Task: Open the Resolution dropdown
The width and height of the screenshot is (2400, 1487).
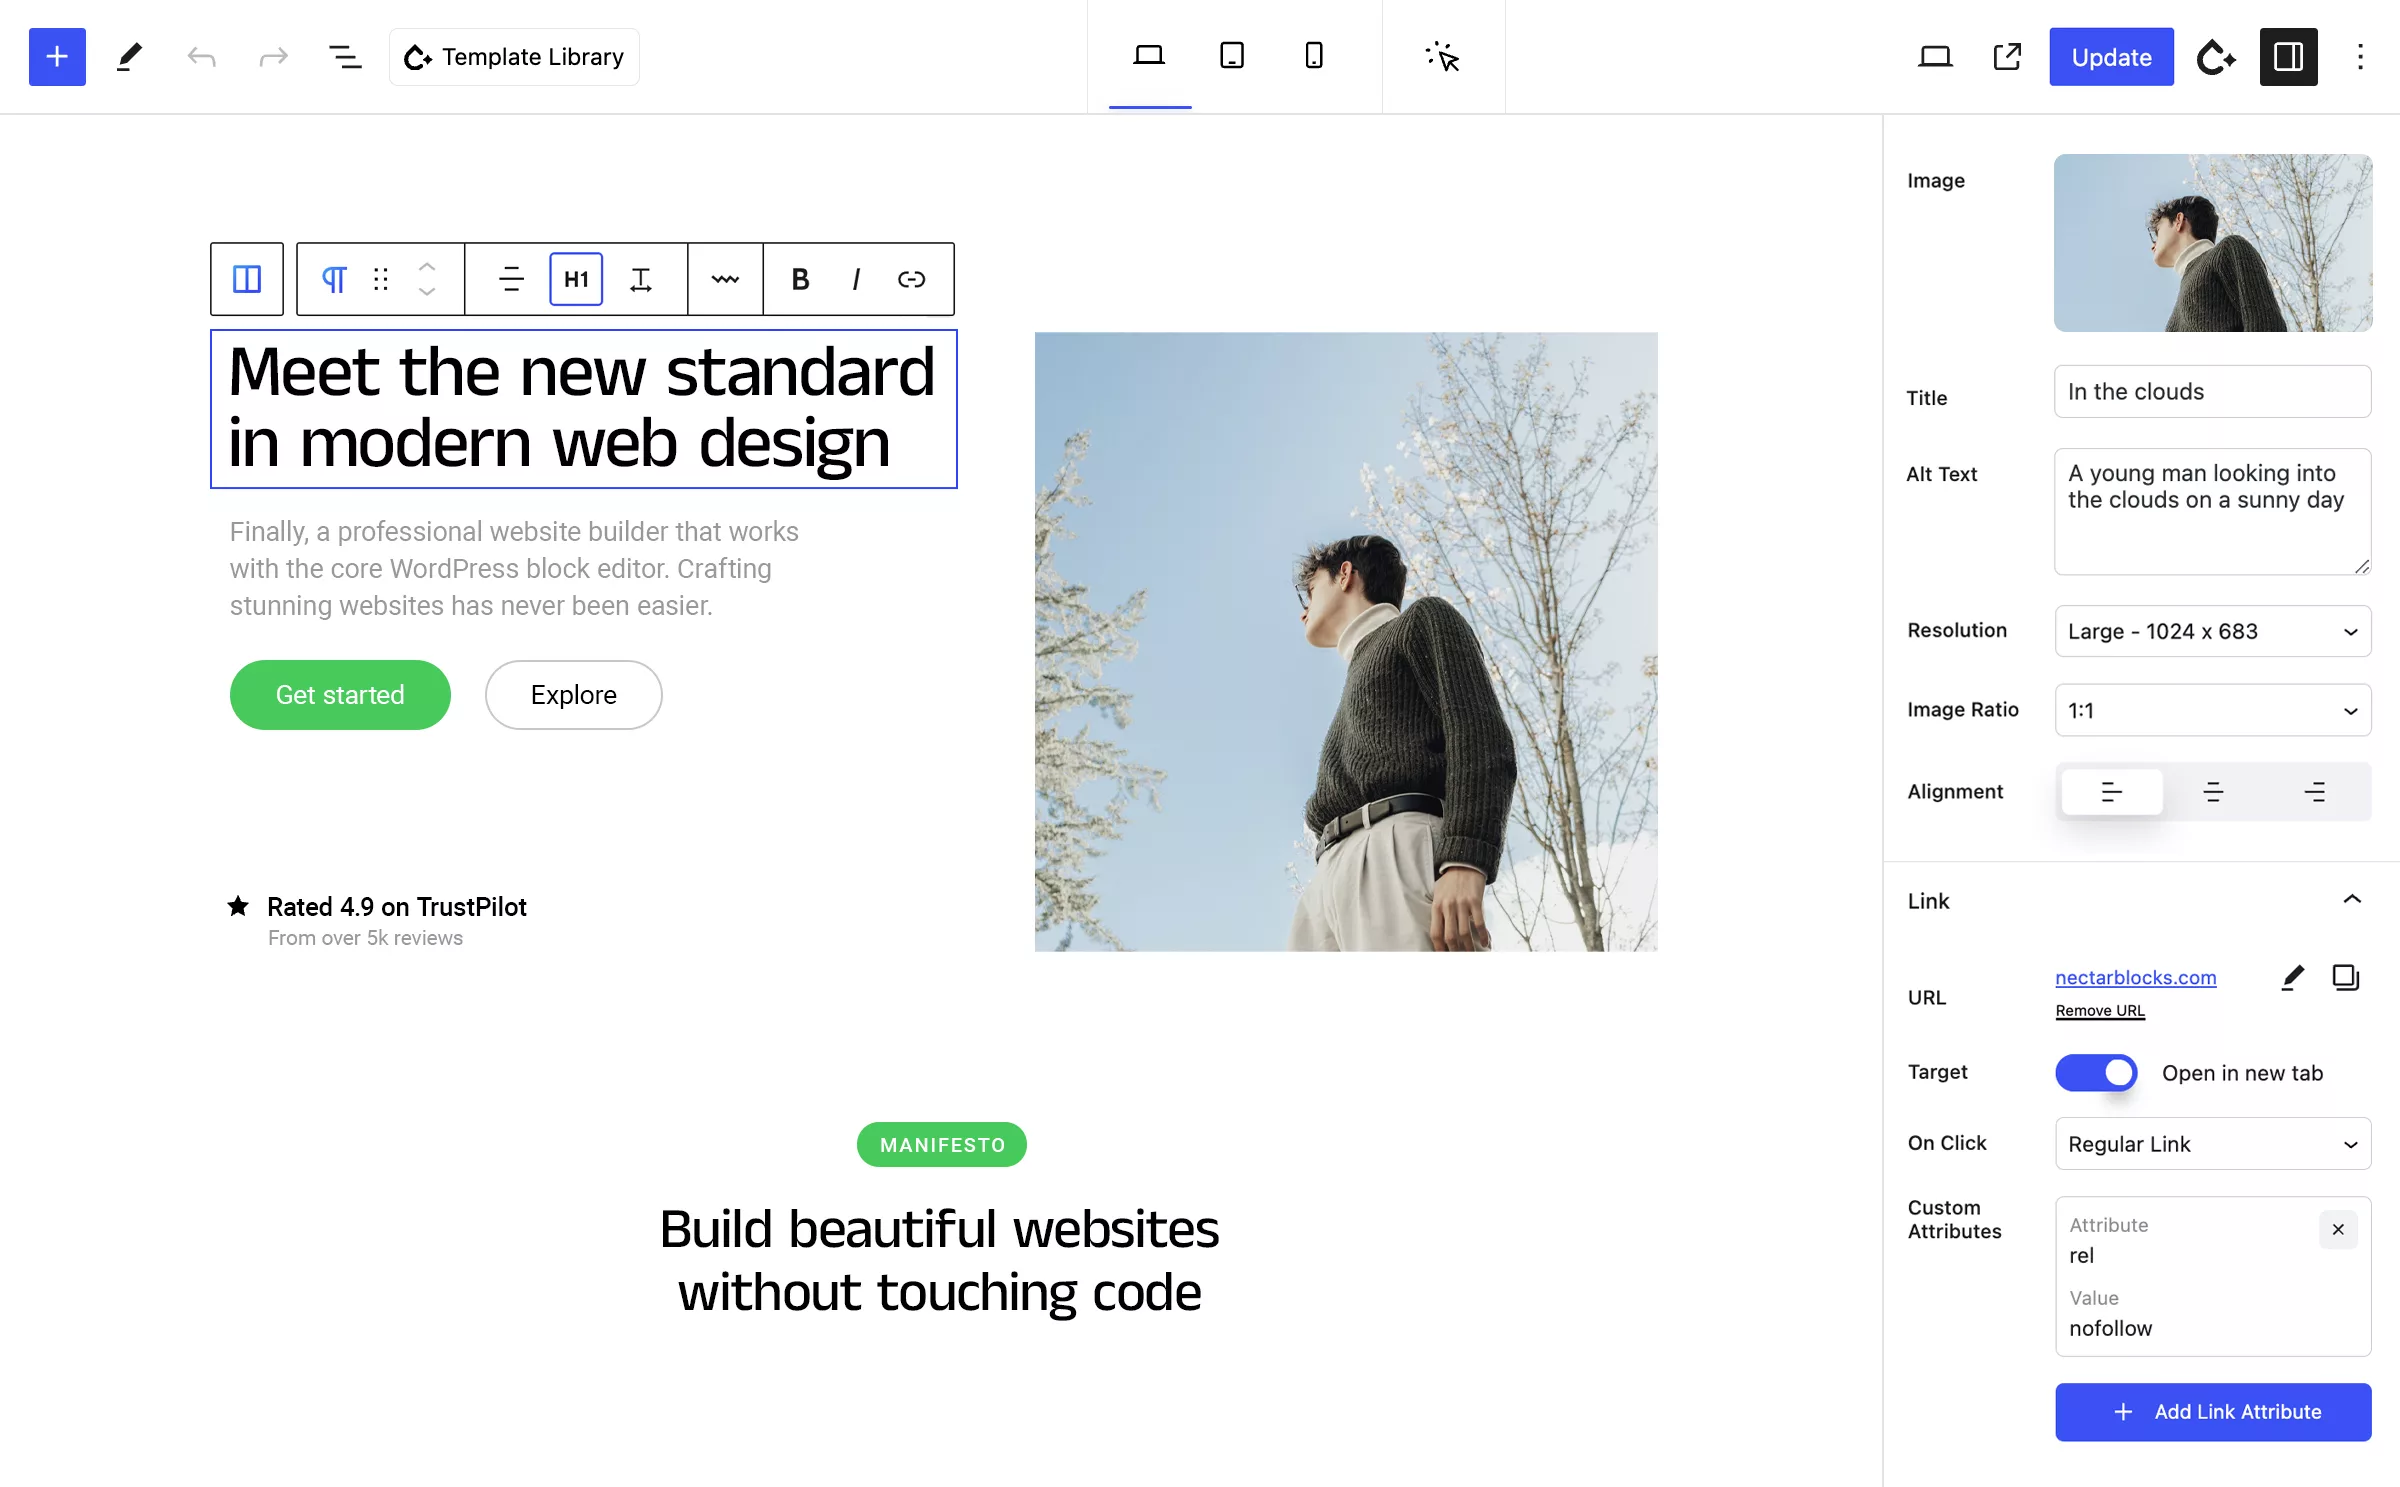Action: tap(2213, 631)
